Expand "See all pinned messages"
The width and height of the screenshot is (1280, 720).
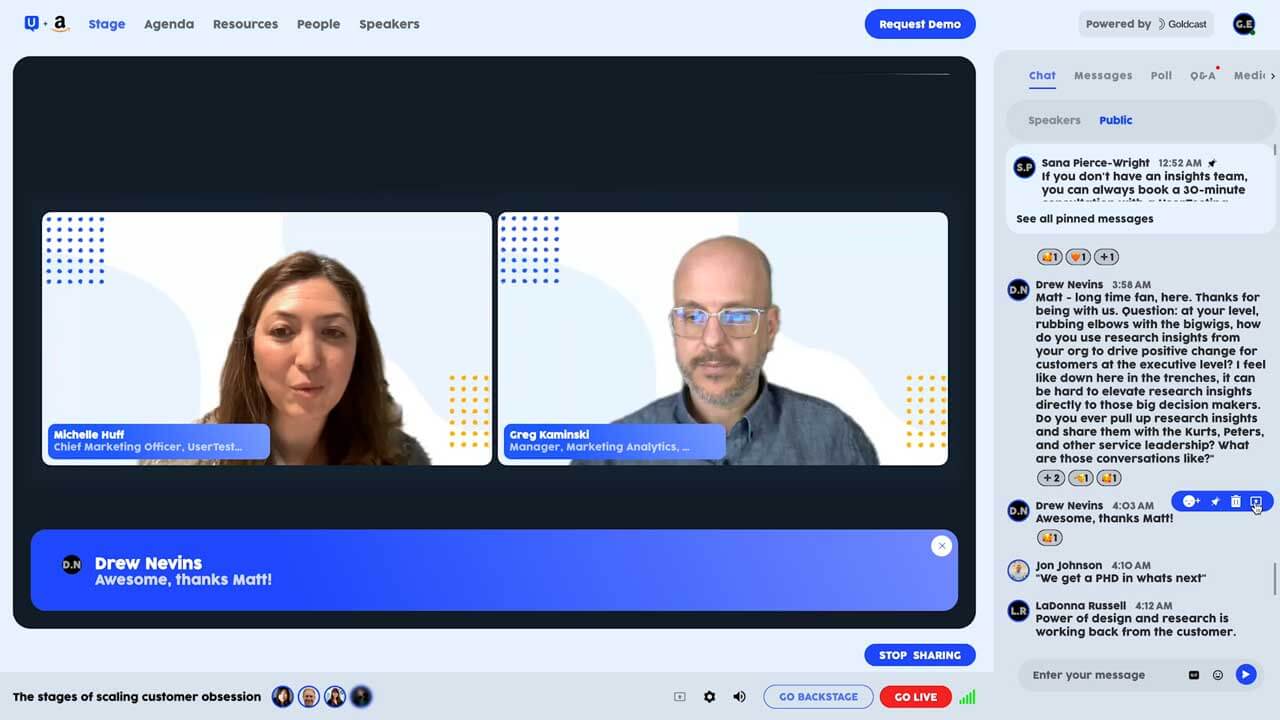click(x=1084, y=219)
